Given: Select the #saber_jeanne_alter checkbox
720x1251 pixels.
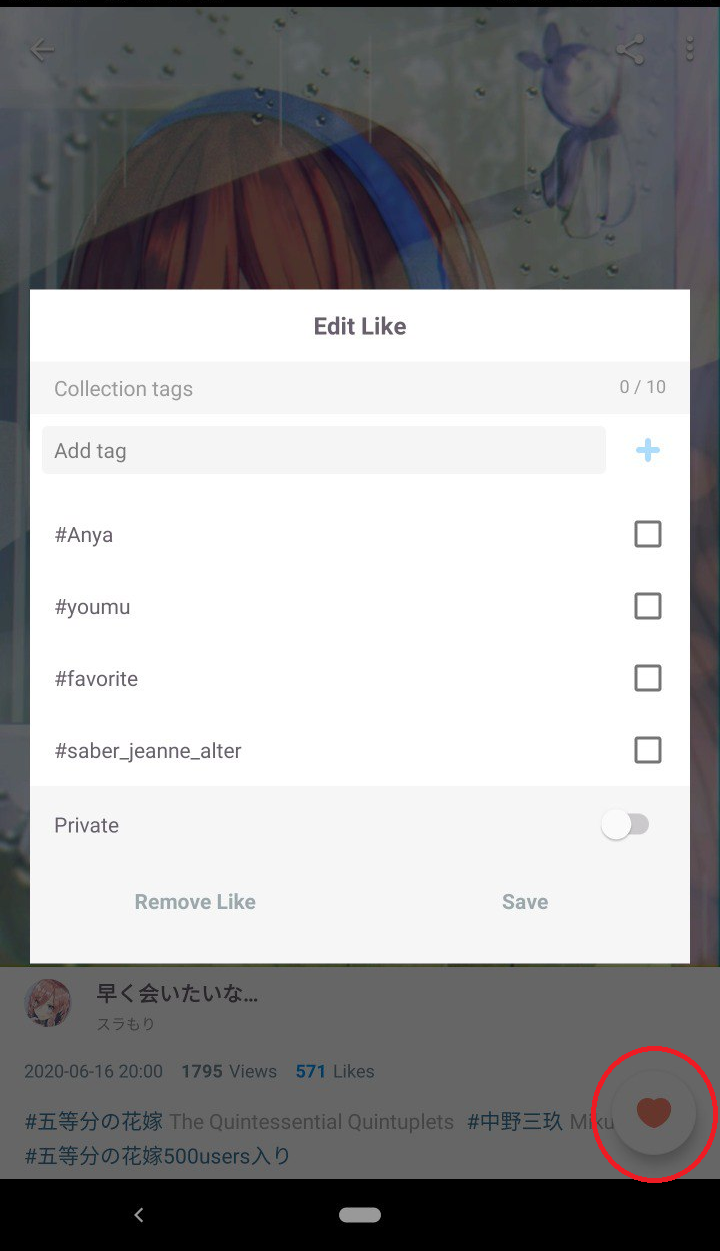Looking at the screenshot, I should [x=648, y=750].
